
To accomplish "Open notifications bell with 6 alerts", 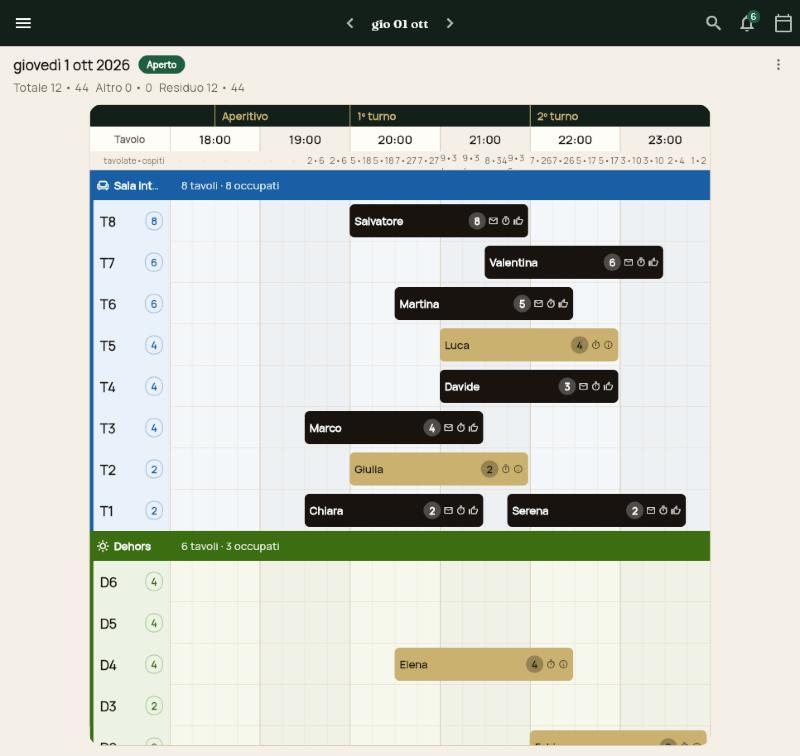I will [748, 23].
